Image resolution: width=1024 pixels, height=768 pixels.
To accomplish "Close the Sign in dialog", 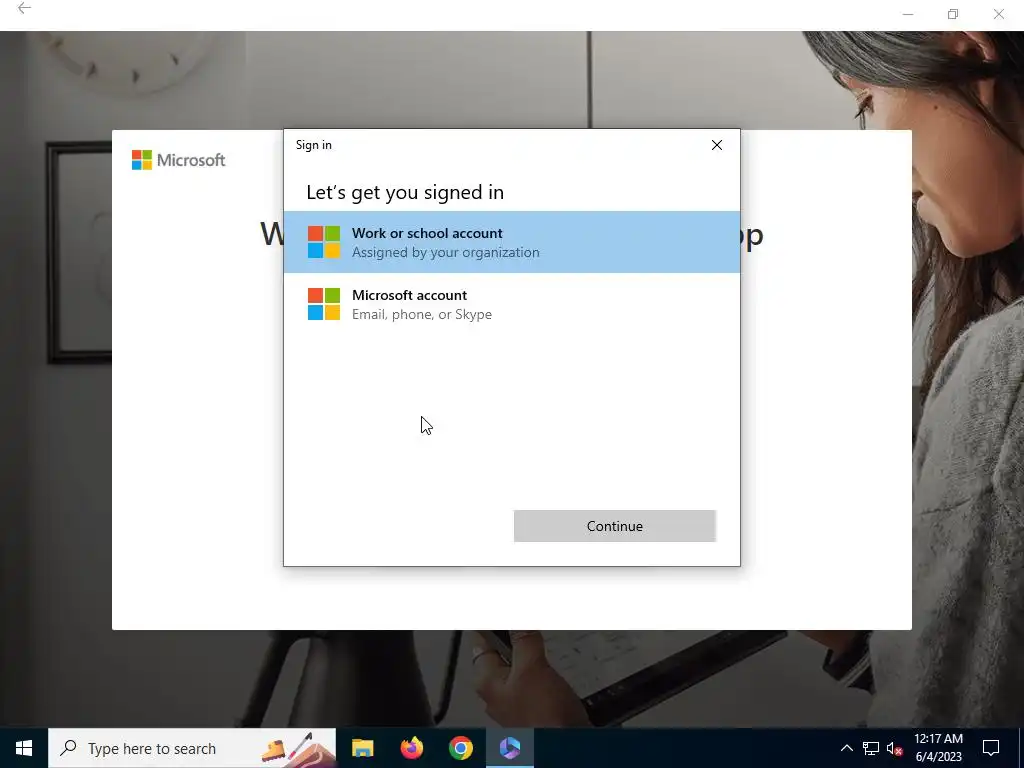I will (x=716, y=145).
